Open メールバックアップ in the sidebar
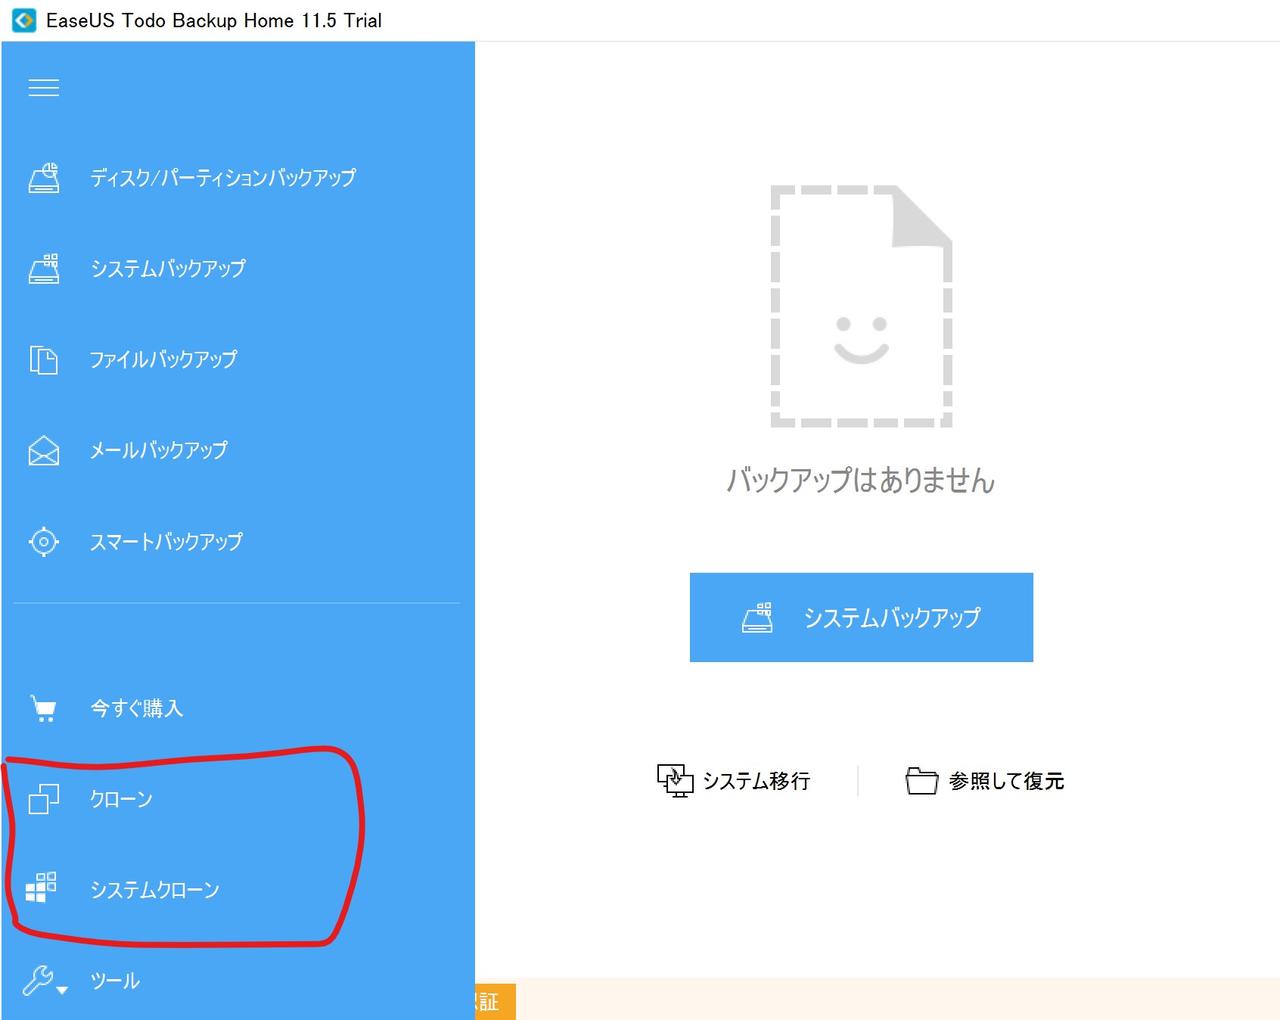Image resolution: width=1280 pixels, height=1020 pixels. click(x=159, y=451)
